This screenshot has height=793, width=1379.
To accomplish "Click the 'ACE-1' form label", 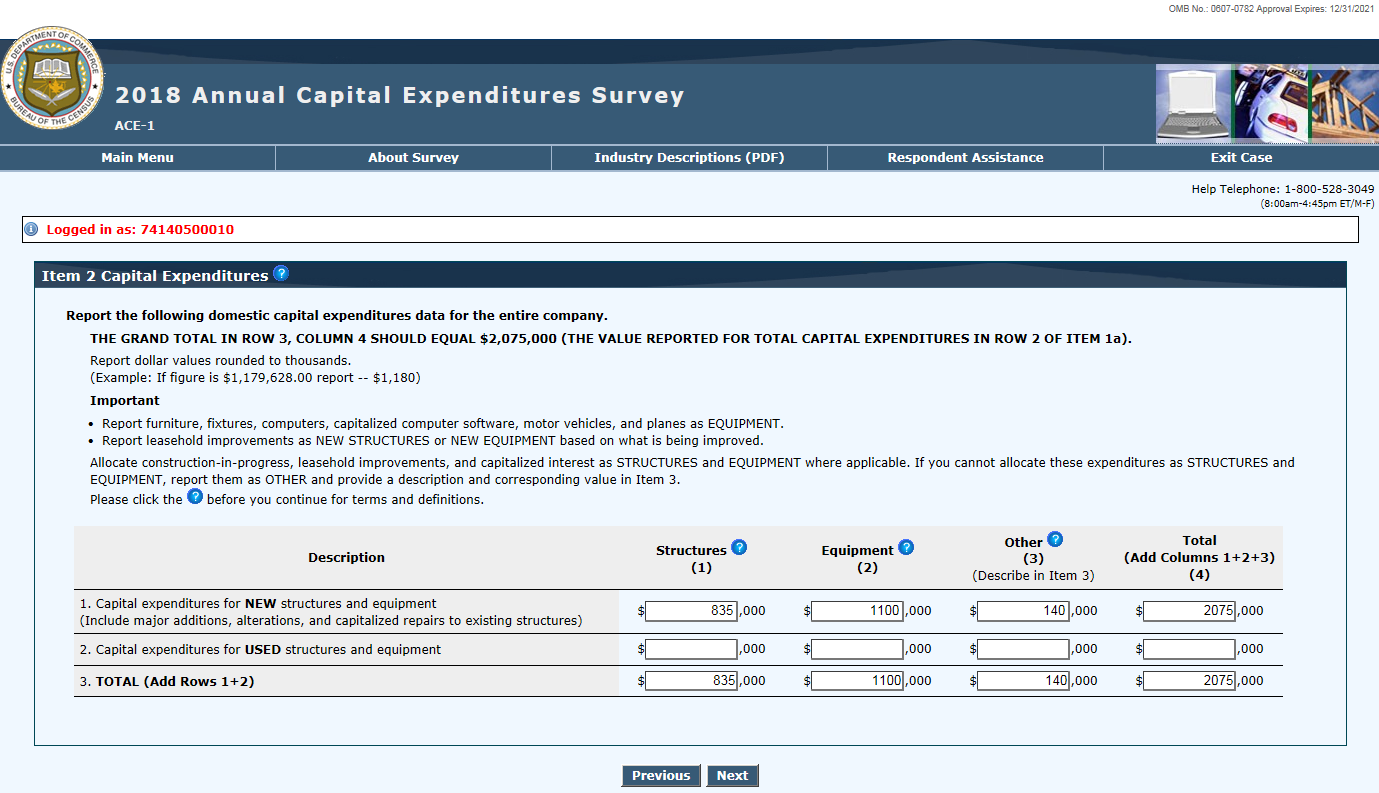I will (x=135, y=126).
